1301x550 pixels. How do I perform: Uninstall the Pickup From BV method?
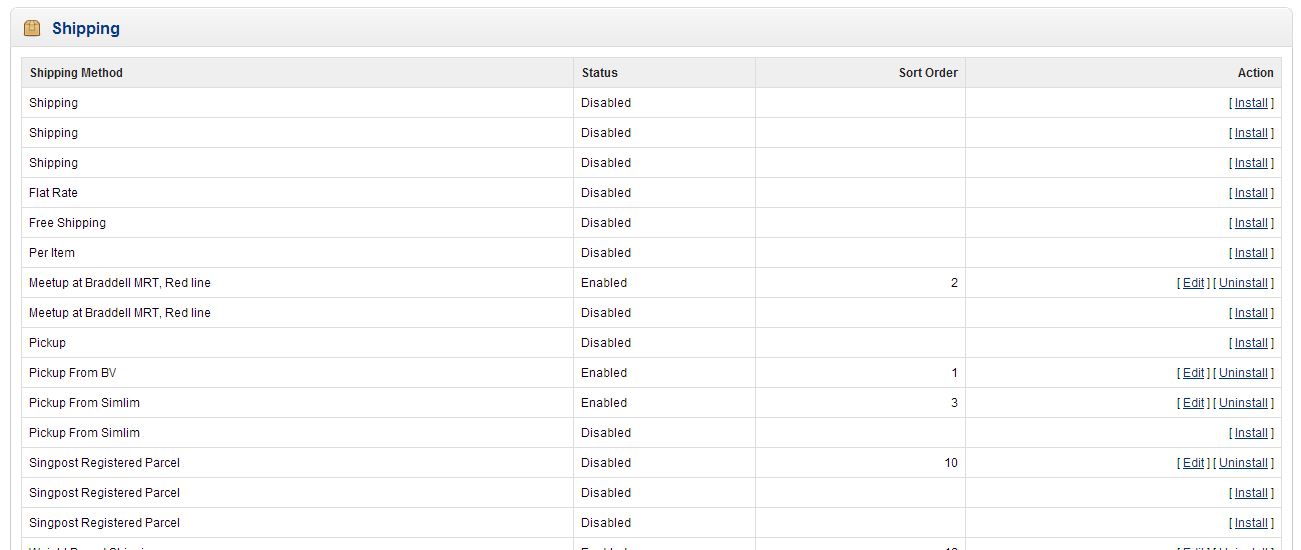point(1243,373)
